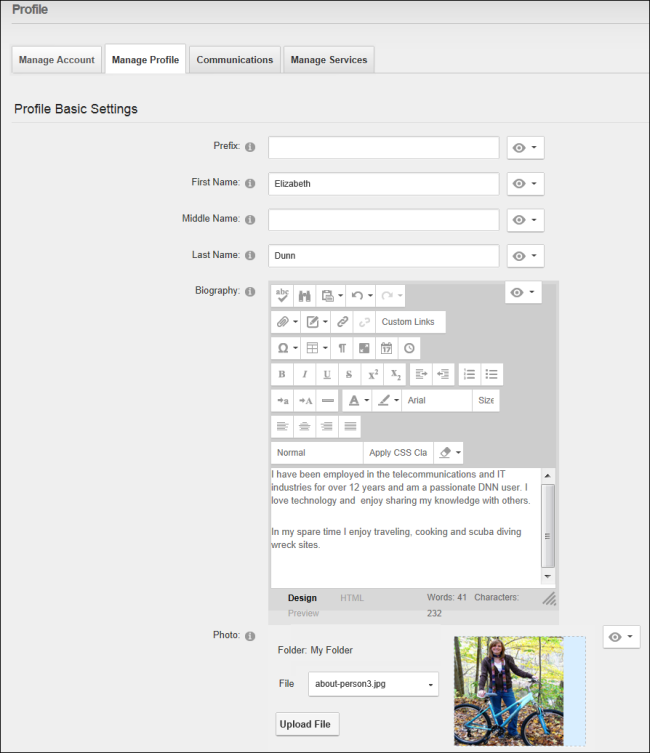Expand the text color dropdown arrow

(367, 401)
